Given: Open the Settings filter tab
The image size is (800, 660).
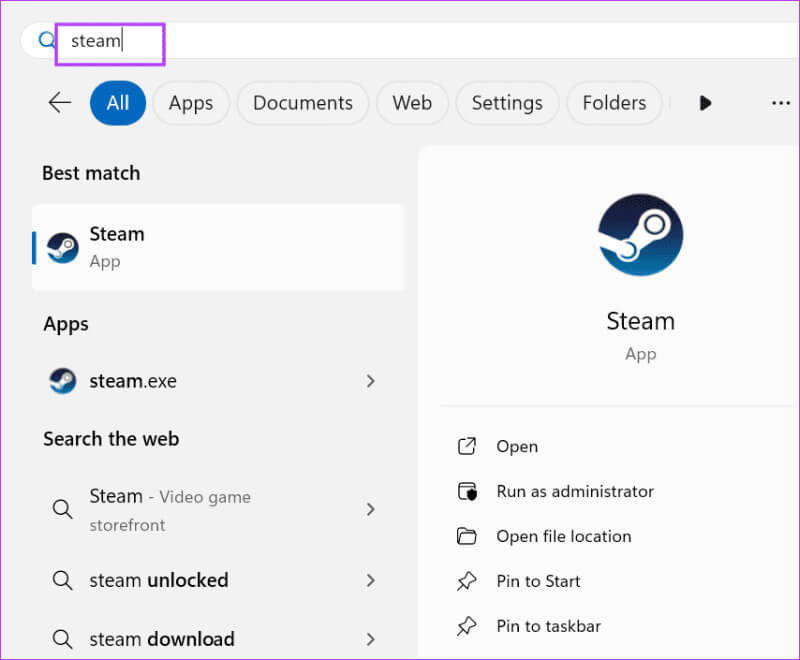Looking at the screenshot, I should point(507,103).
